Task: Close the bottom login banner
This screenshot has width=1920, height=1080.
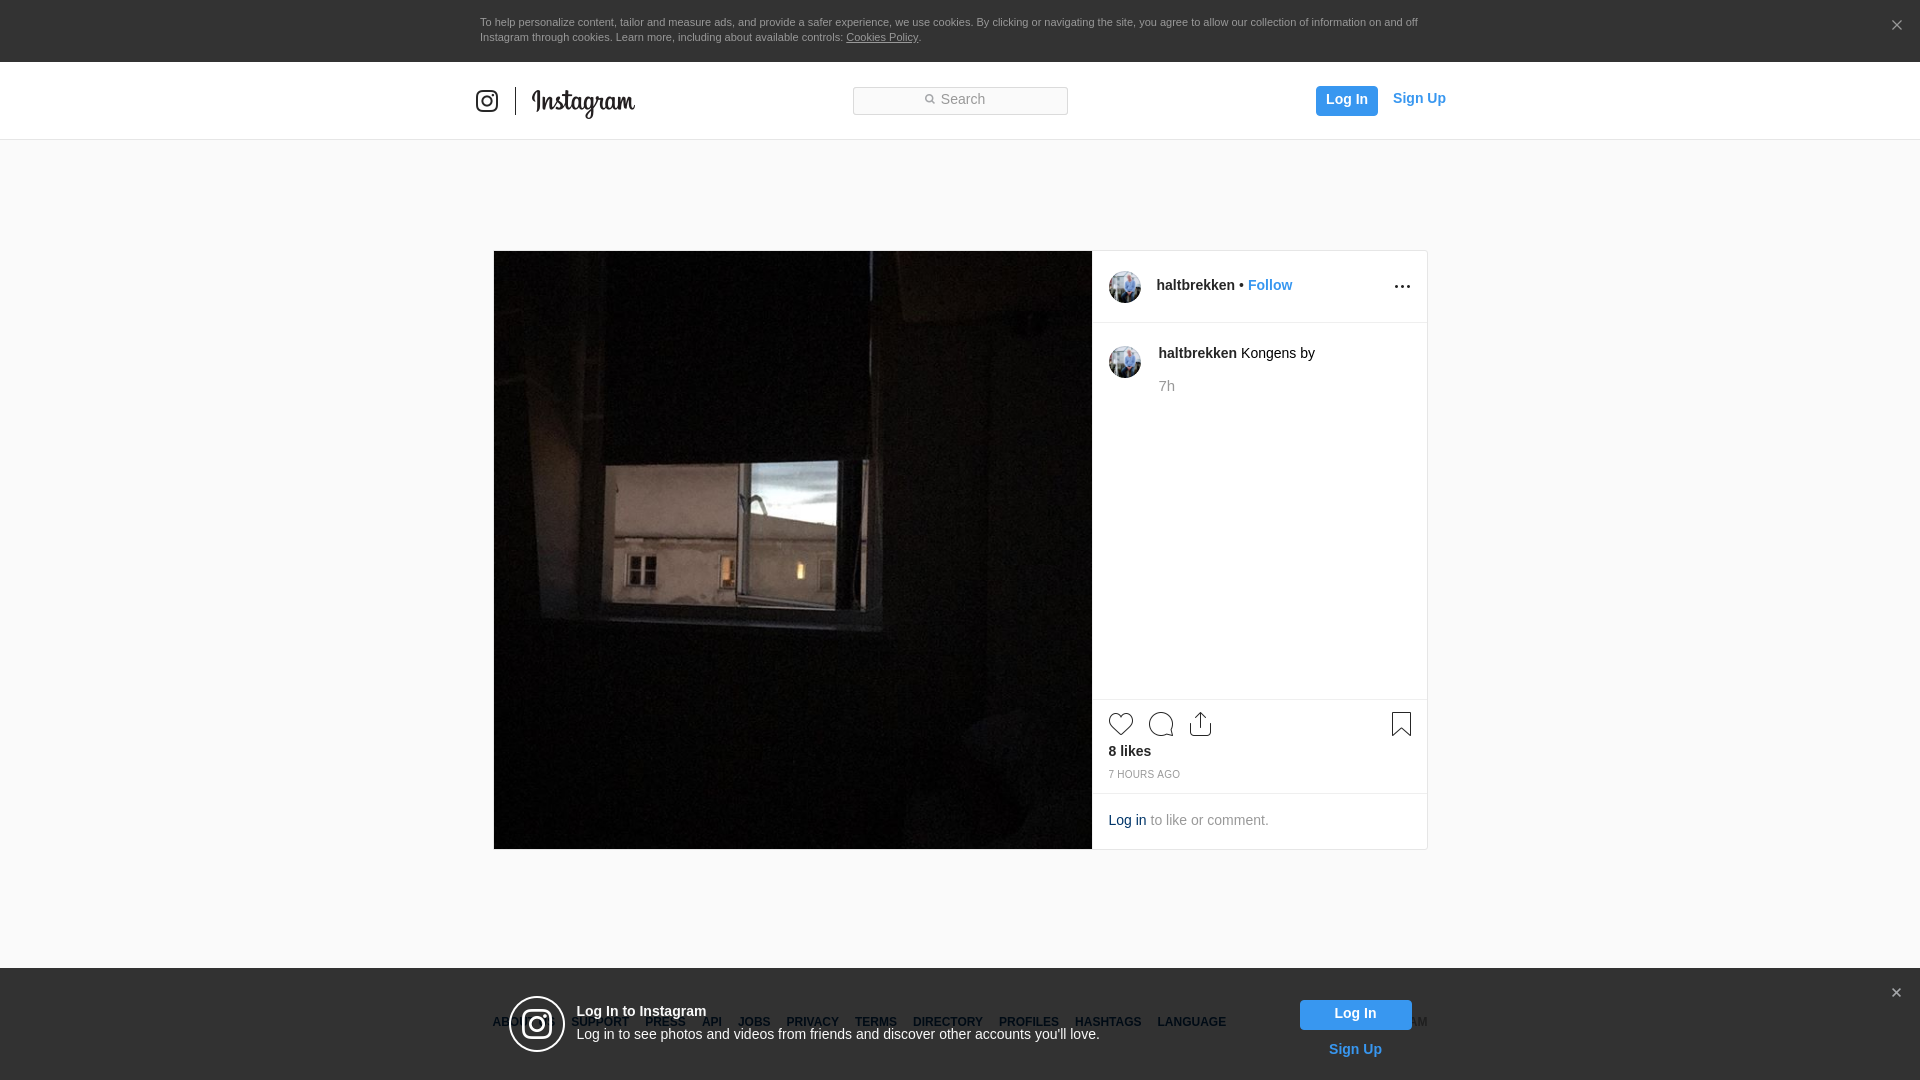Action: click(x=1896, y=993)
